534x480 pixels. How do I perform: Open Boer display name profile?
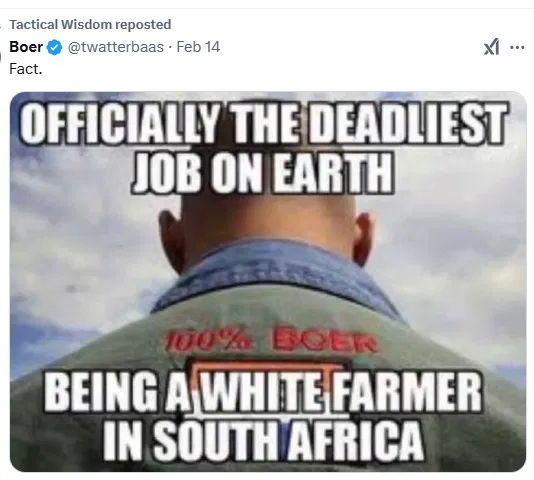[26, 47]
